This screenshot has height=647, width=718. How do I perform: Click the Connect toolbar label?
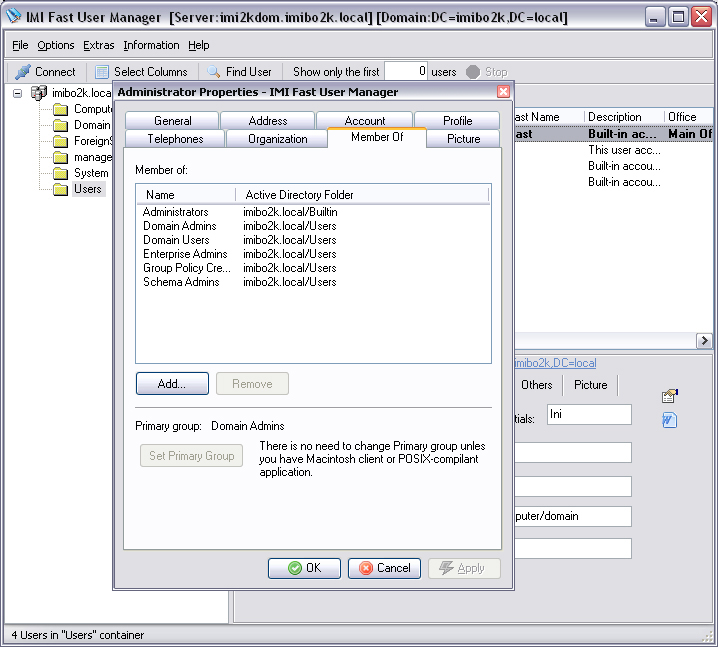click(x=55, y=72)
